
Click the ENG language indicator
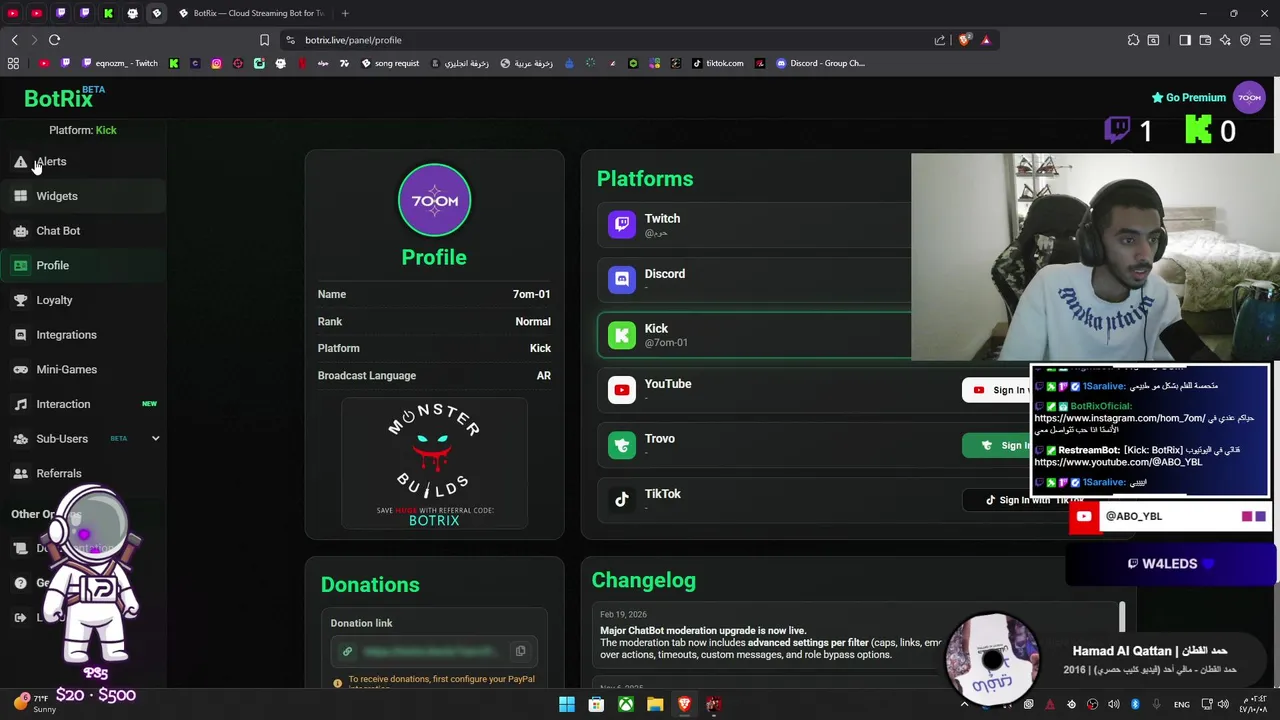coord(1181,705)
